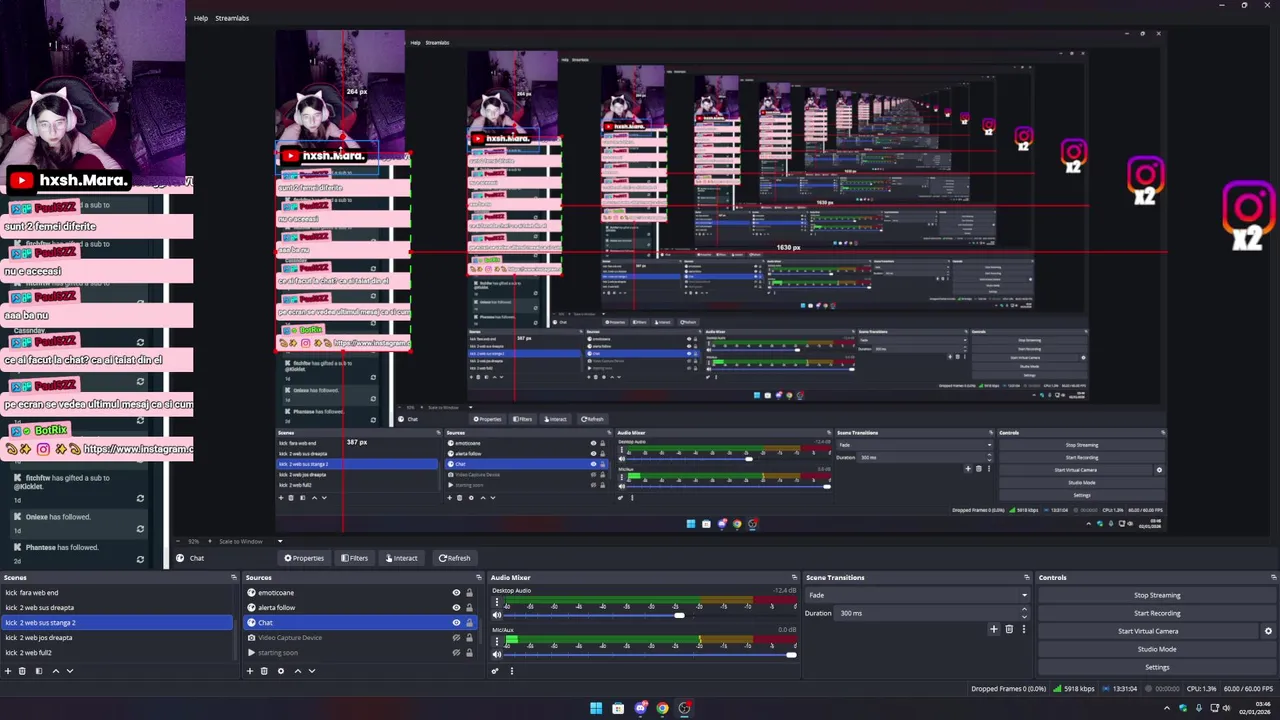Remove the selected source with the trash icon

pyautogui.click(x=264, y=671)
